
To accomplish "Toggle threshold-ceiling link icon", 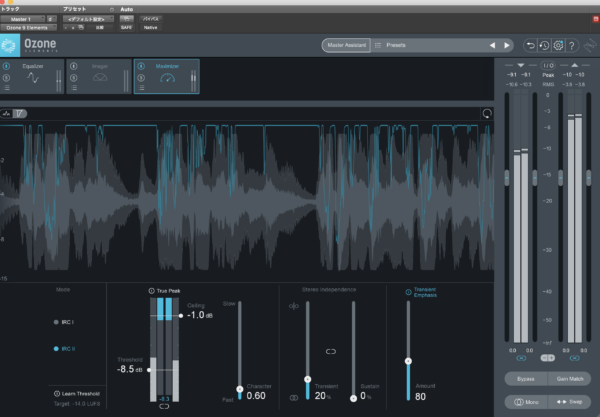I will click(x=164, y=406).
